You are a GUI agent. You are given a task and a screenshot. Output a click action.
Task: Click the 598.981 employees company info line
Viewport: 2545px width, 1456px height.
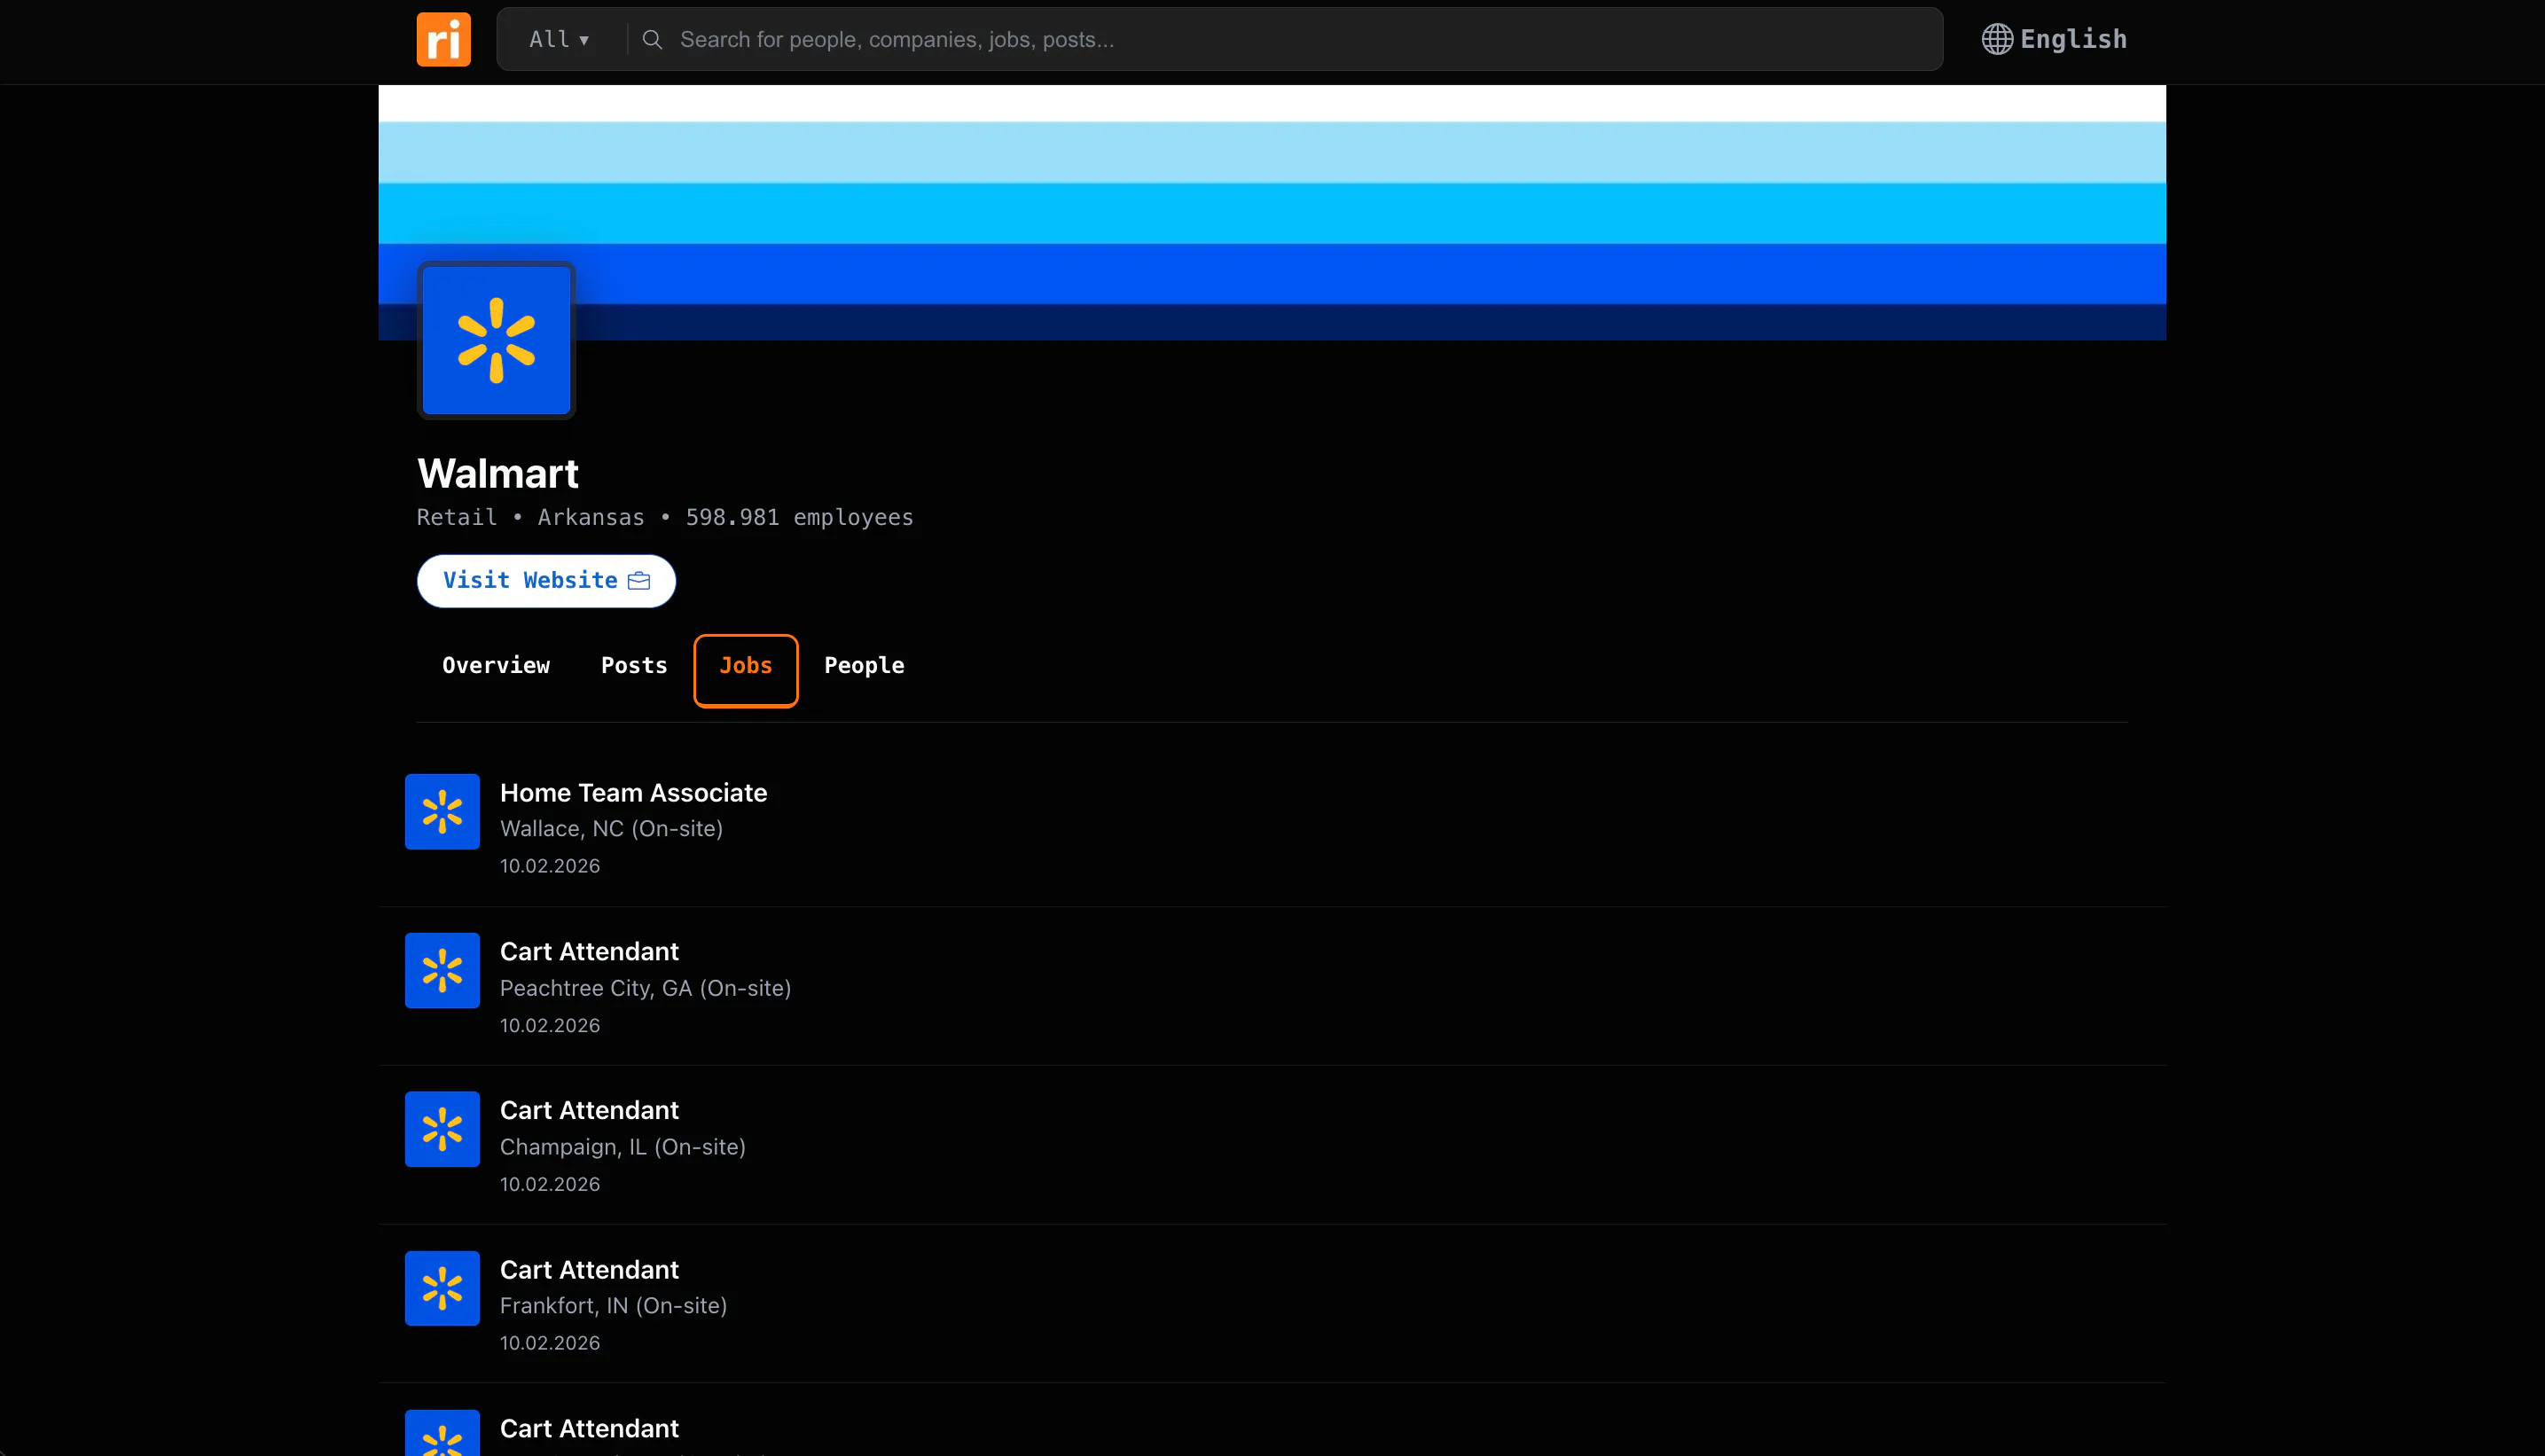click(665, 517)
